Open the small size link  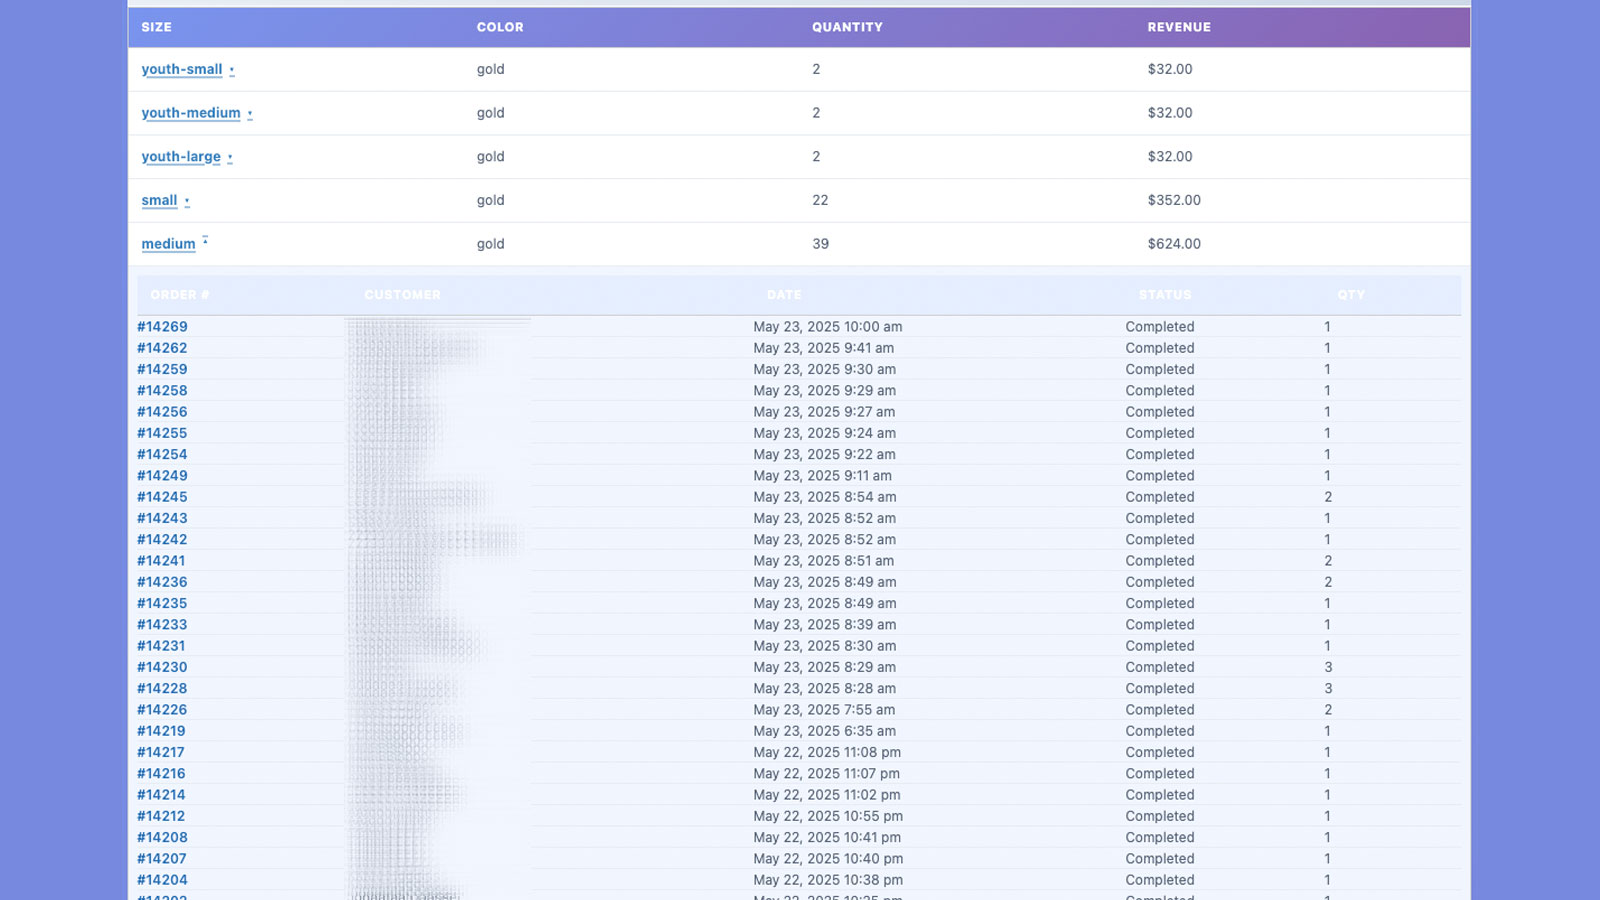click(158, 200)
